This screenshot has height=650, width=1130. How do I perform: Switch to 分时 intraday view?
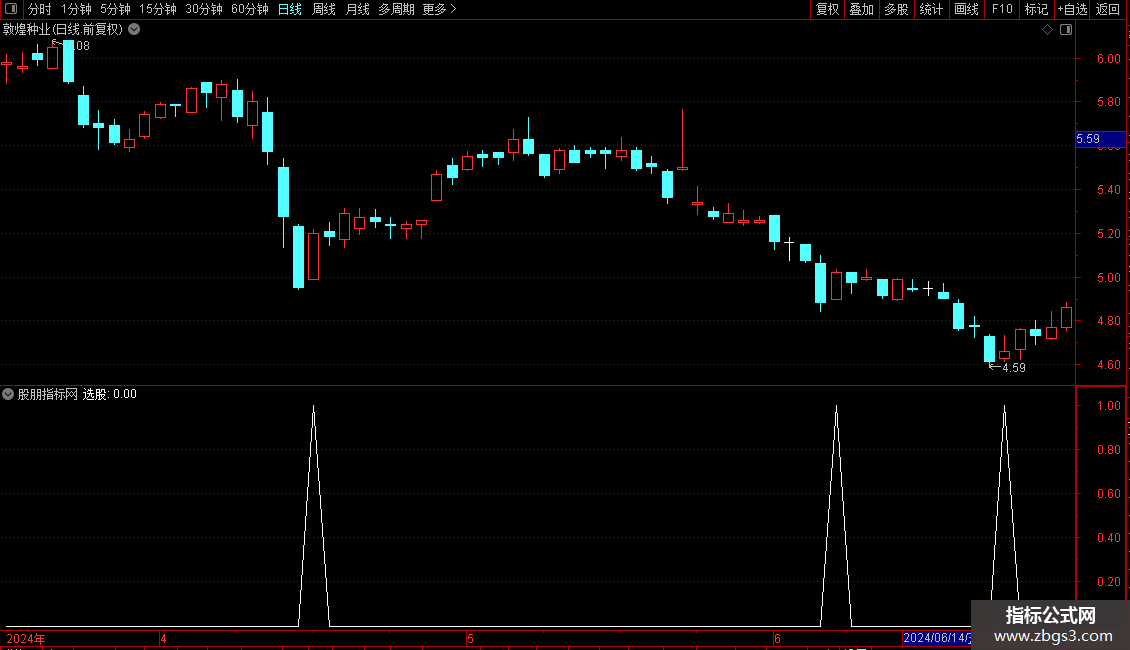coord(39,9)
